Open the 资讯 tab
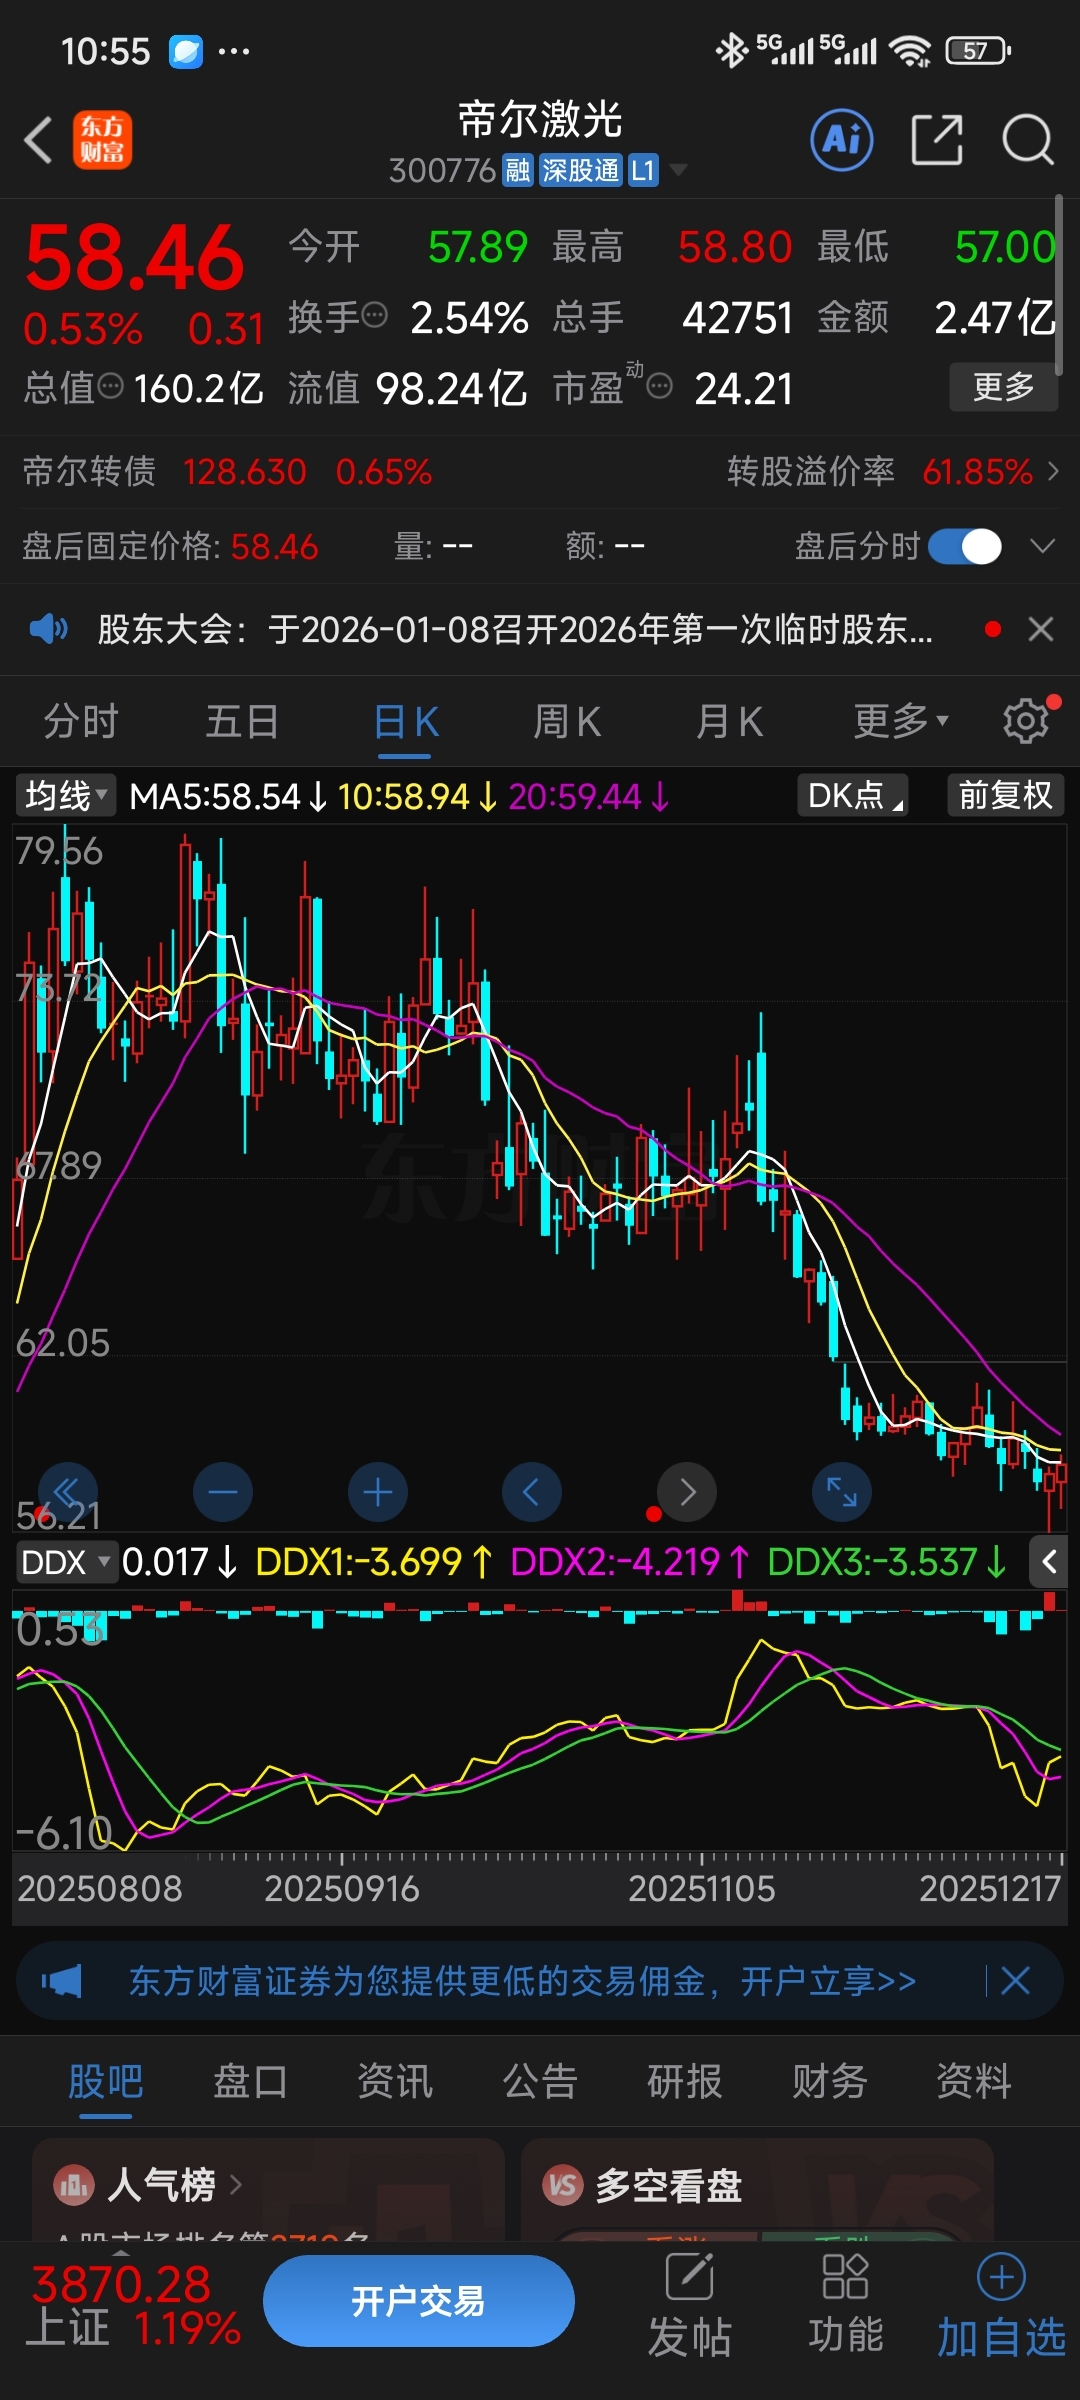 [x=395, y=2082]
